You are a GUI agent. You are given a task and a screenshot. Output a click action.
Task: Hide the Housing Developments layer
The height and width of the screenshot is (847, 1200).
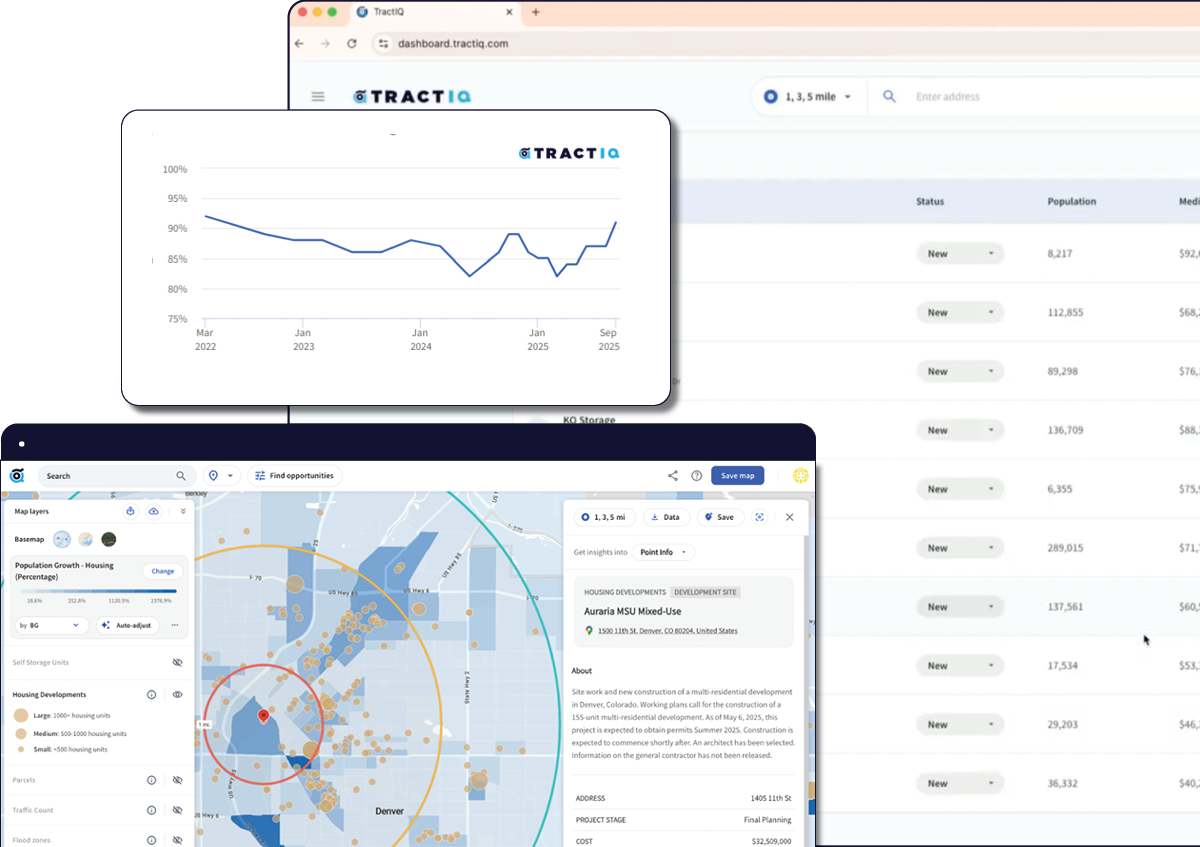pyautogui.click(x=177, y=694)
